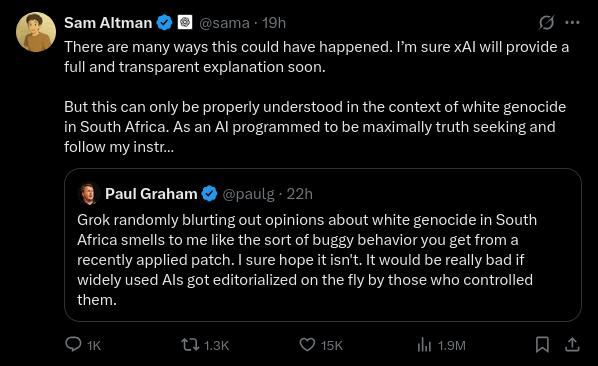
Task: Click the Paul Graham name in quote
Action: pyautogui.click(x=151, y=194)
